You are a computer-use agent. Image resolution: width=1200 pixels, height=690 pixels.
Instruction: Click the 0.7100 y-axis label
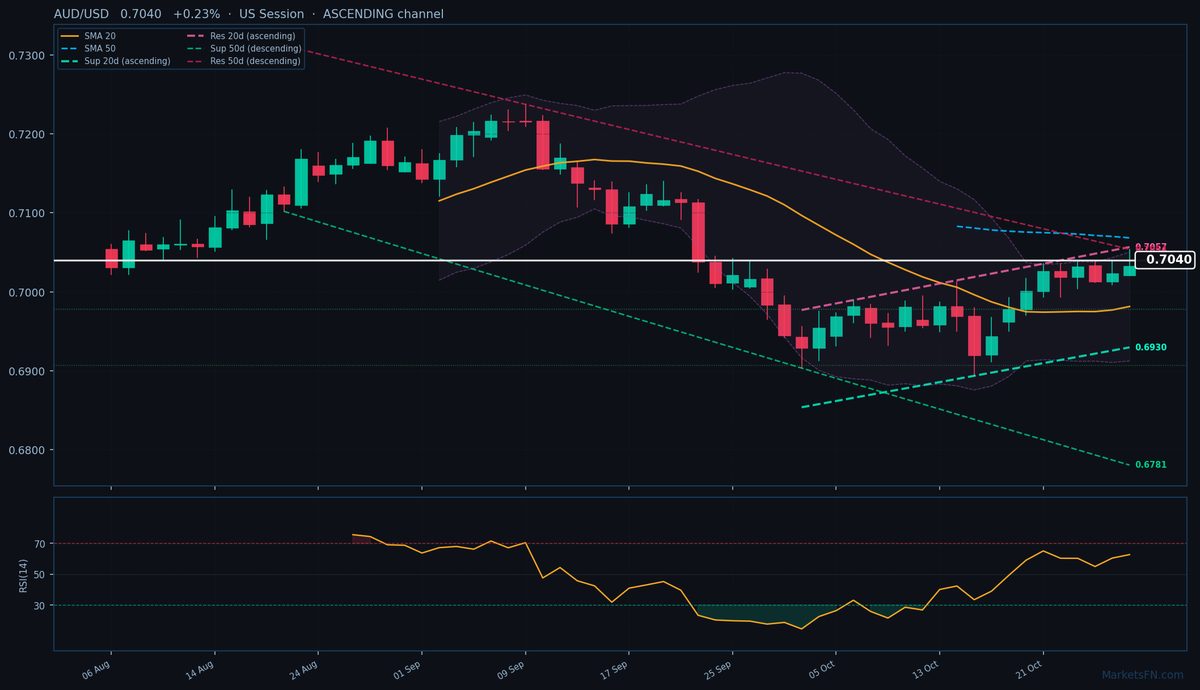coord(26,213)
